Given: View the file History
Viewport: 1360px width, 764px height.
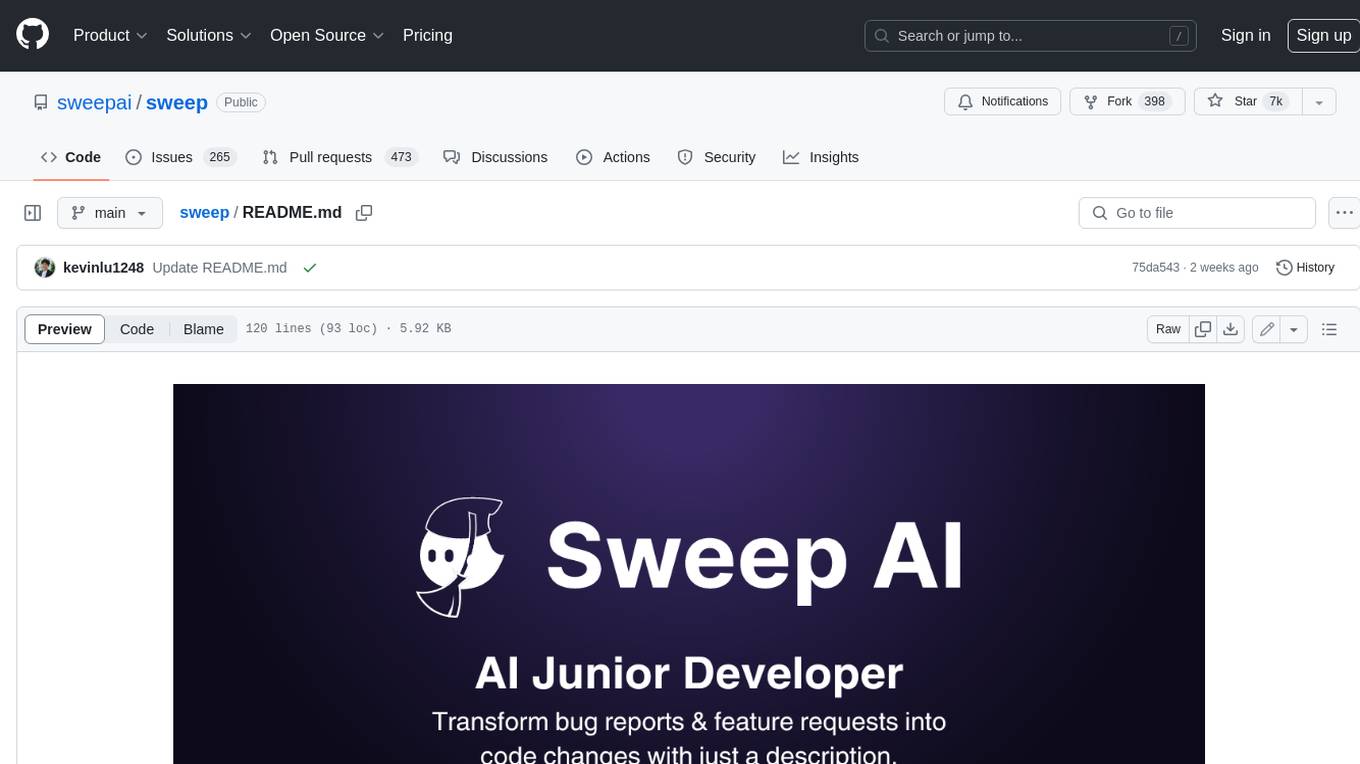Looking at the screenshot, I should click(1305, 268).
